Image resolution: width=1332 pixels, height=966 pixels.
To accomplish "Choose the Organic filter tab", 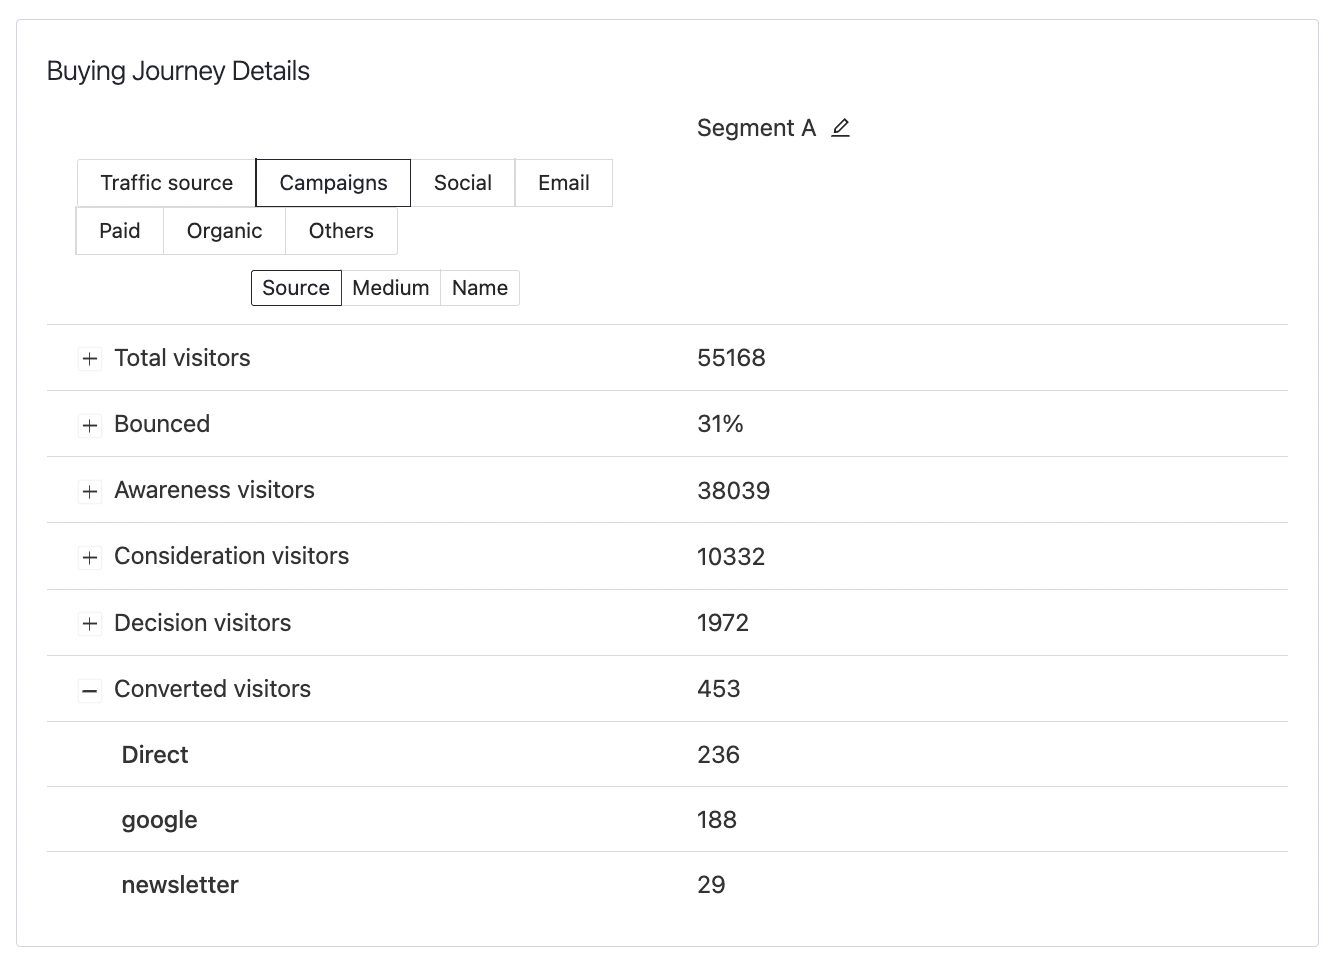I will click(224, 231).
